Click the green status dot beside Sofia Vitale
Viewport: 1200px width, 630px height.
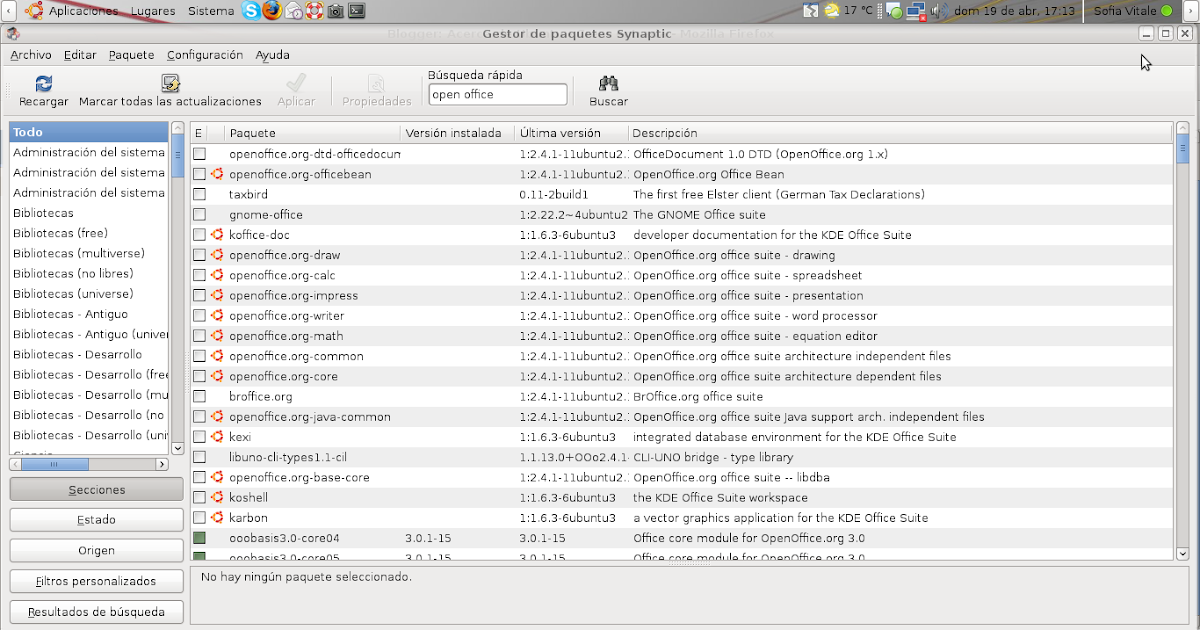coord(1166,11)
